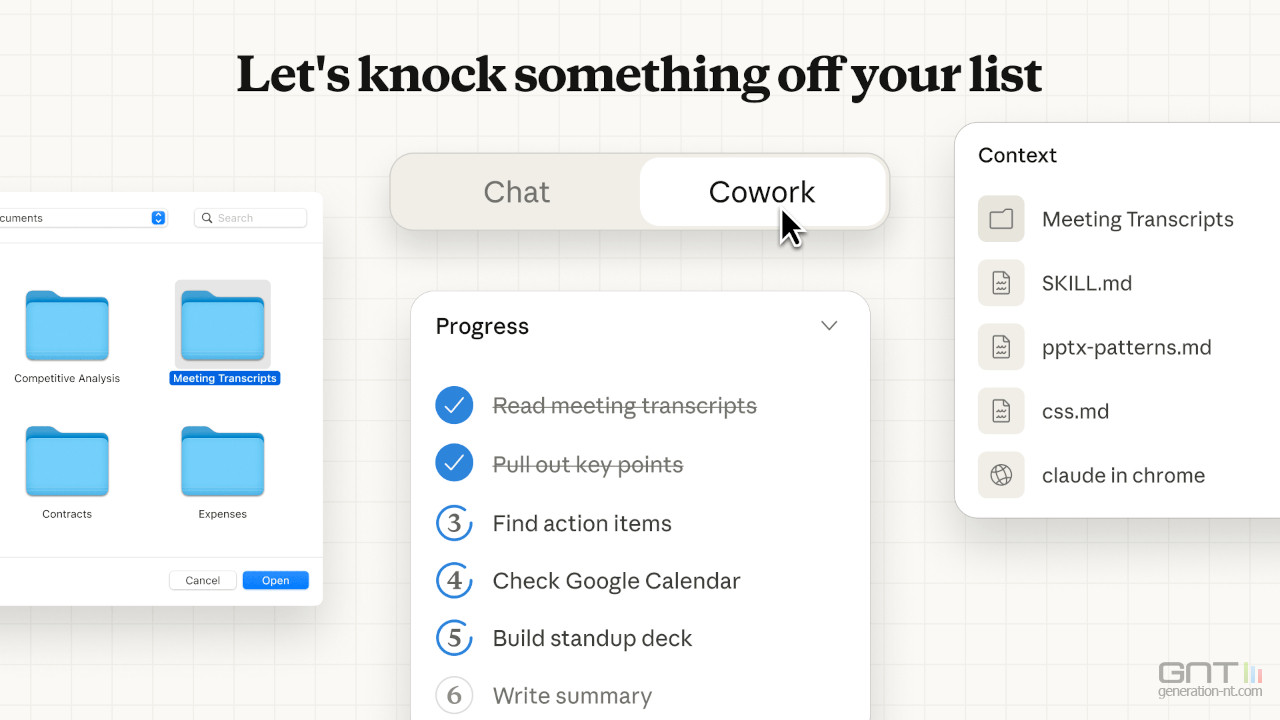Viewport: 1280px width, 720px height.
Task: Select the Expenses folder
Action: [221, 461]
